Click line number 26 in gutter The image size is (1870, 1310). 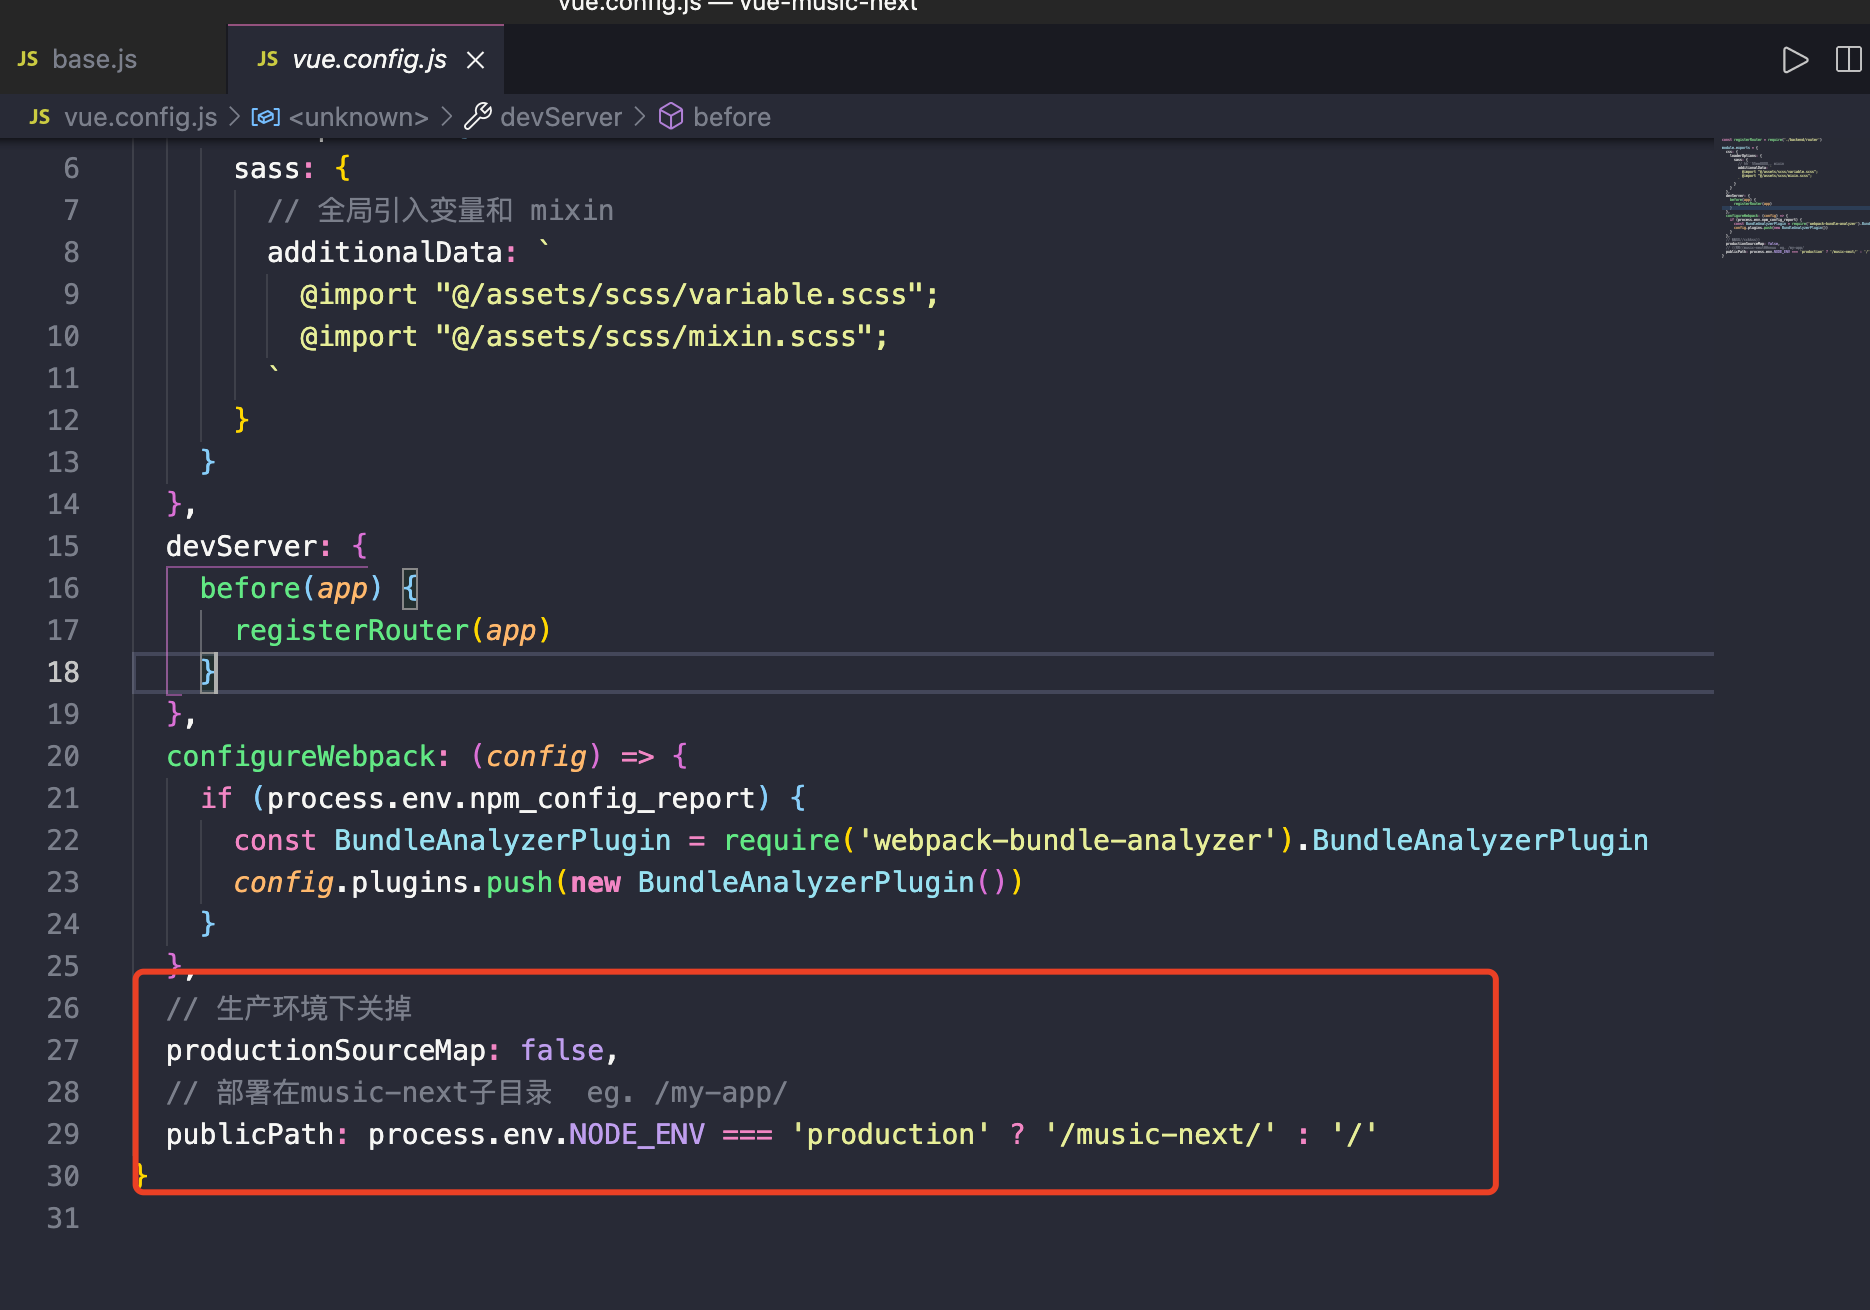tap(63, 1008)
